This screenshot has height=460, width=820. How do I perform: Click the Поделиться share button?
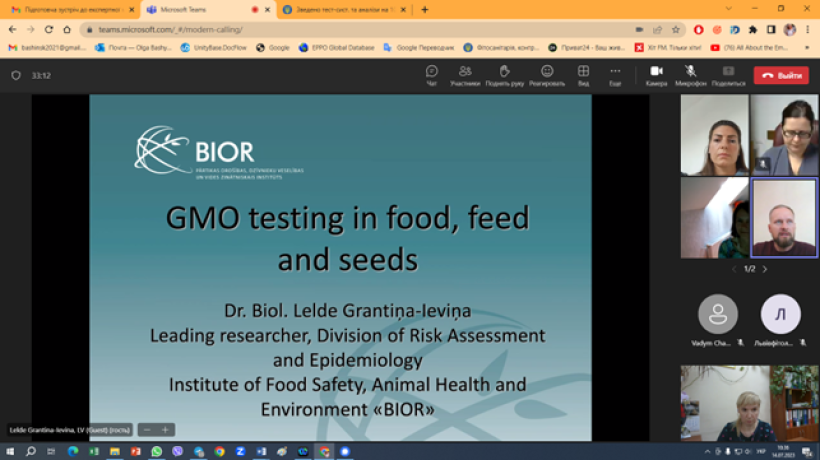point(728,75)
